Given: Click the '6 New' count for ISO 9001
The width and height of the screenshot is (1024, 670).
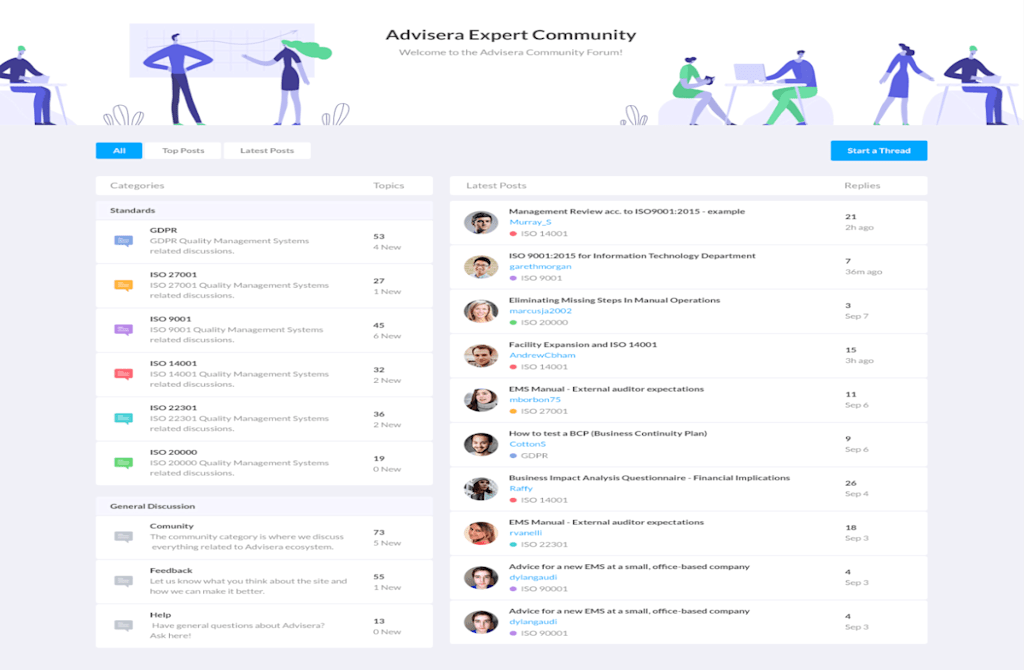Looking at the screenshot, I should pyautogui.click(x=387, y=336).
